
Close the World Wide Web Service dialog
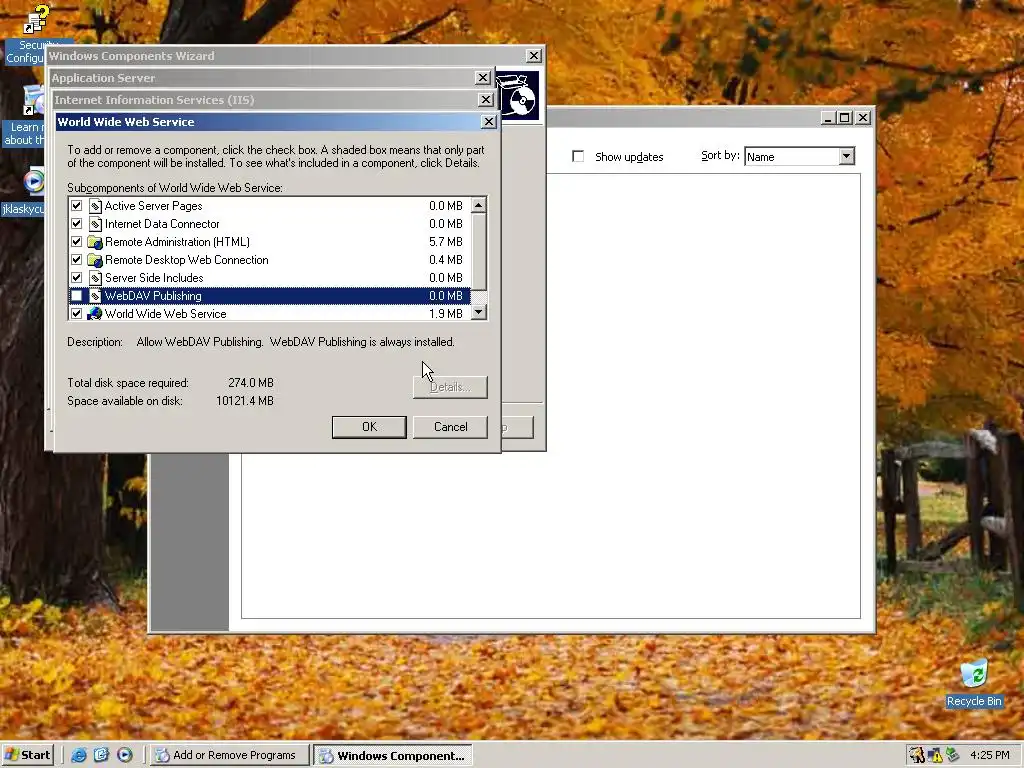(488, 121)
